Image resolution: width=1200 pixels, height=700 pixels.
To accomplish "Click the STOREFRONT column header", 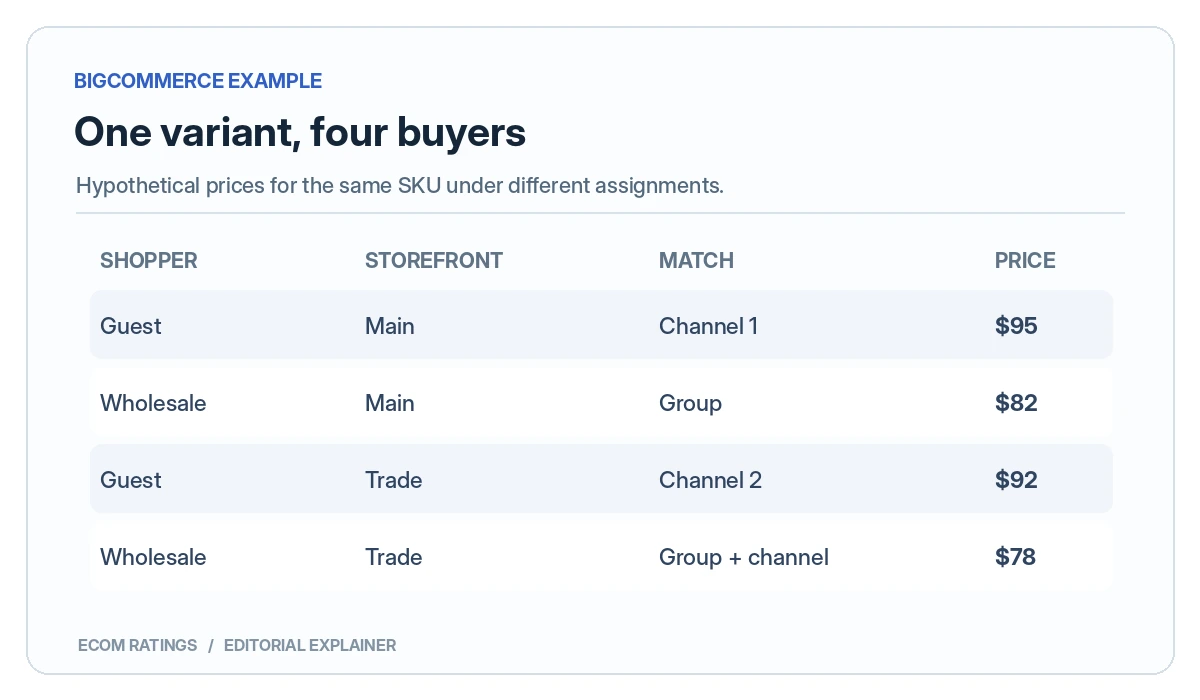I will tap(434, 260).
